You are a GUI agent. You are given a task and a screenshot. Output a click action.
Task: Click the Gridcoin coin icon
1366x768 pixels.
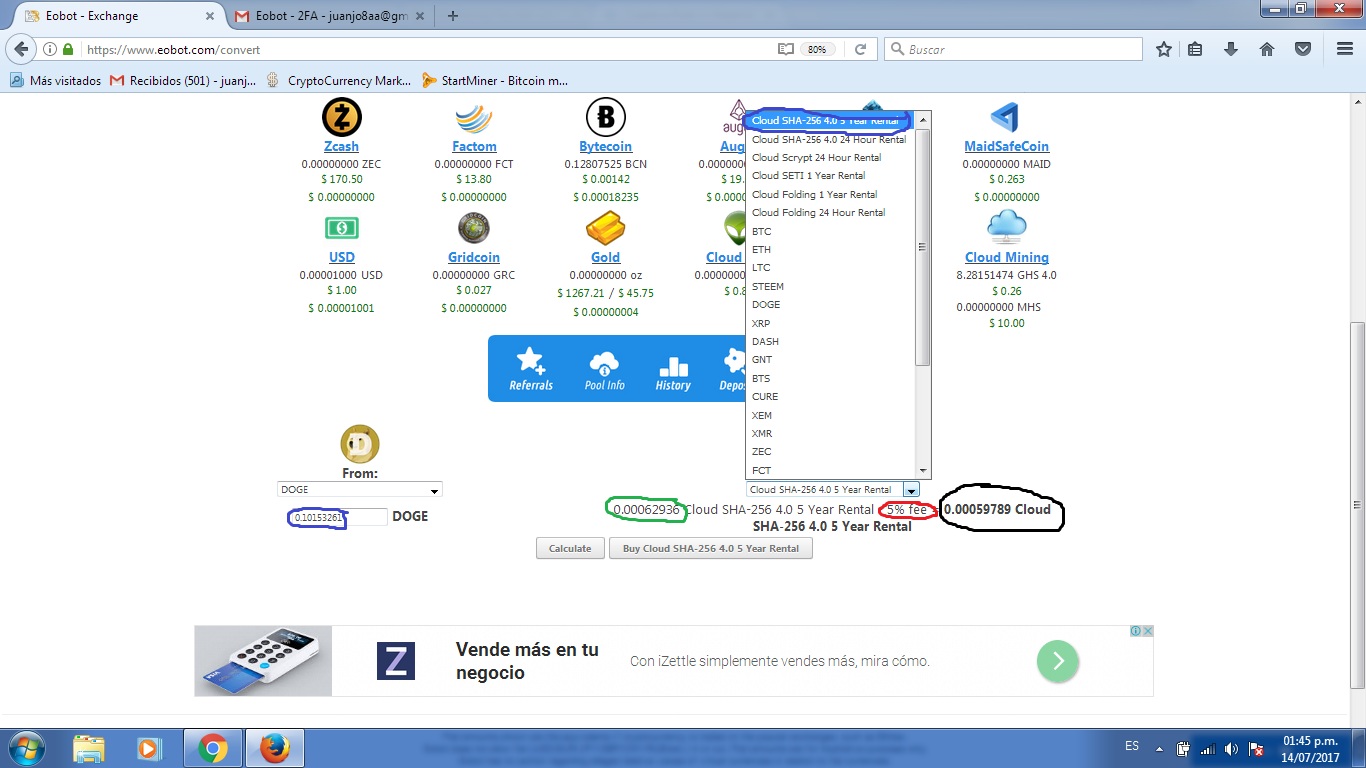point(474,229)
